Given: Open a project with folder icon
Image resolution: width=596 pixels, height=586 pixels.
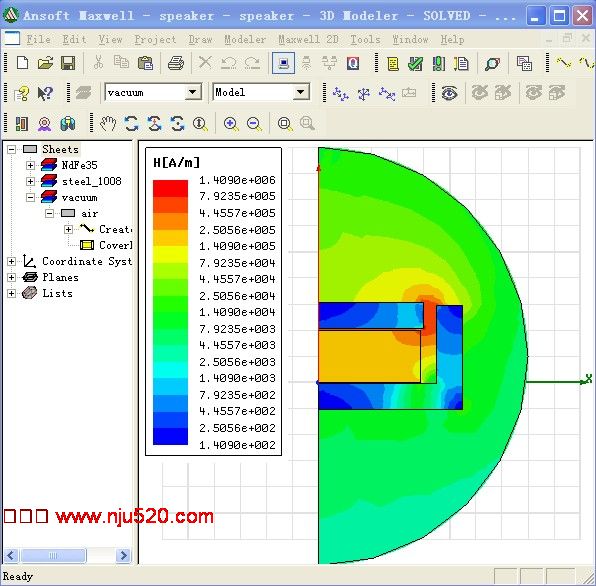Looking at the screenshot, I should [x=45, y=63].
